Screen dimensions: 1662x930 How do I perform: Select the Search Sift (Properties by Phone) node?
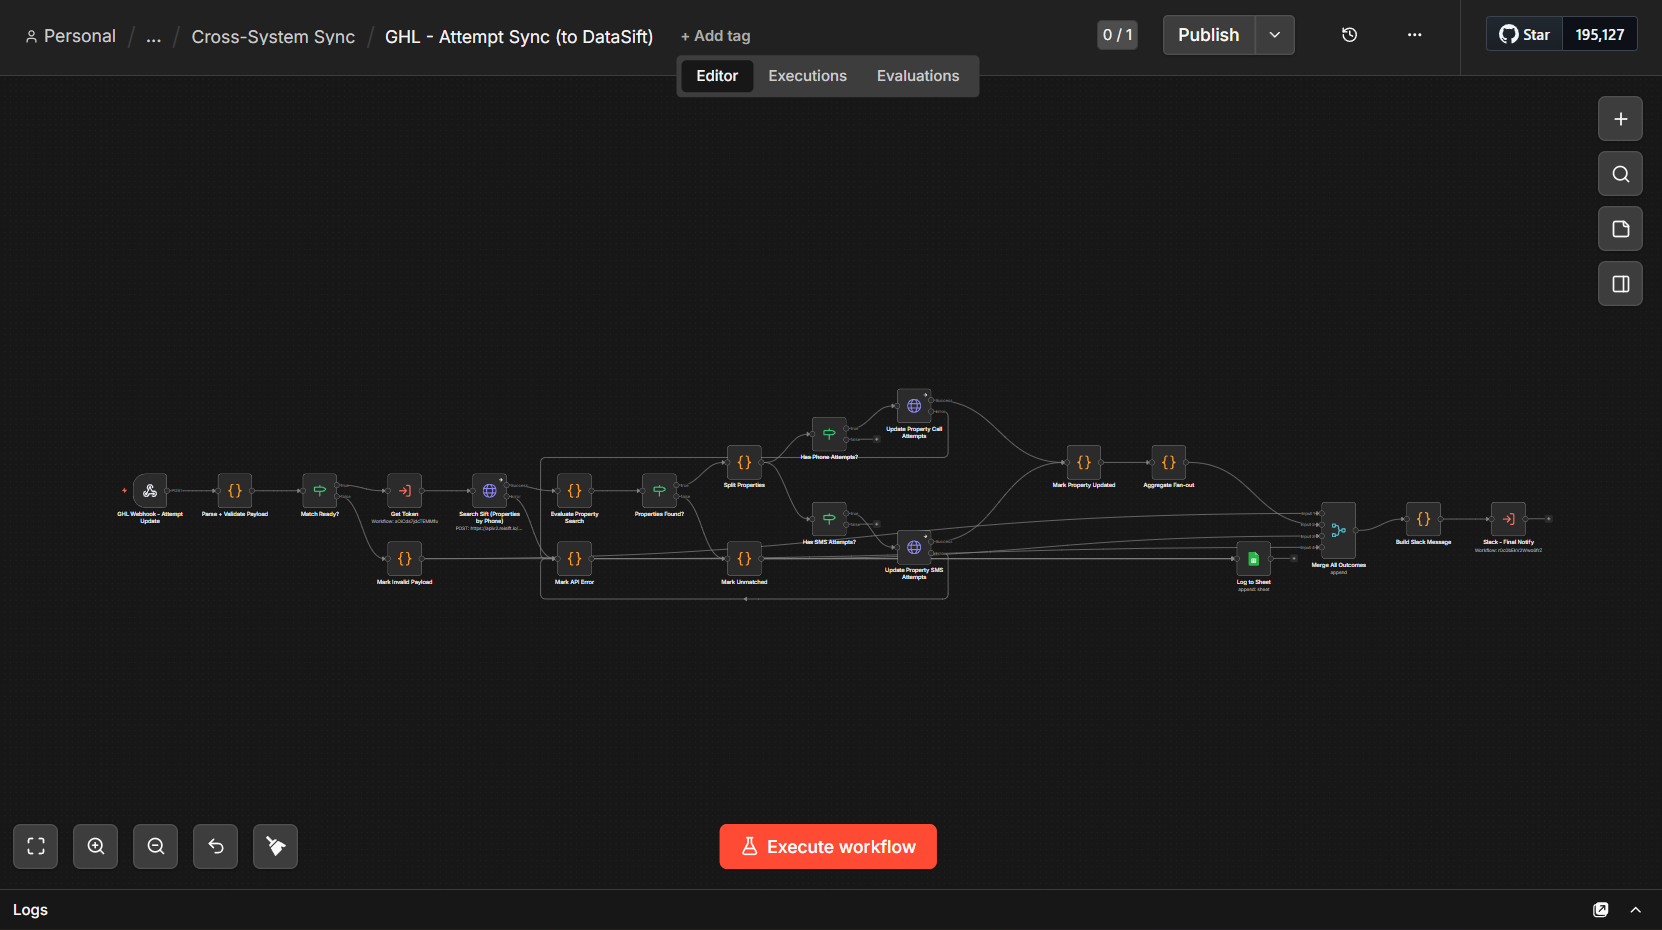click(x=490, y=491)
